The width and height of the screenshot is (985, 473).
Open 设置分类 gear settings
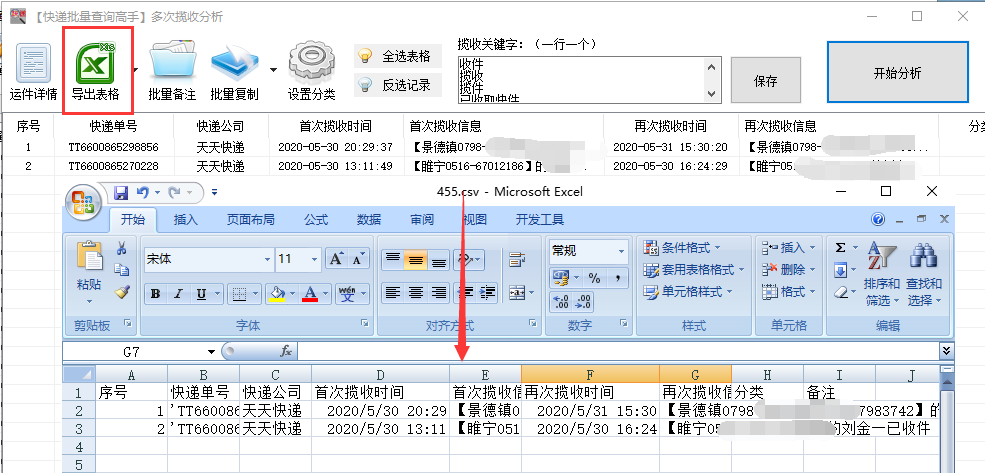[311, 72]
